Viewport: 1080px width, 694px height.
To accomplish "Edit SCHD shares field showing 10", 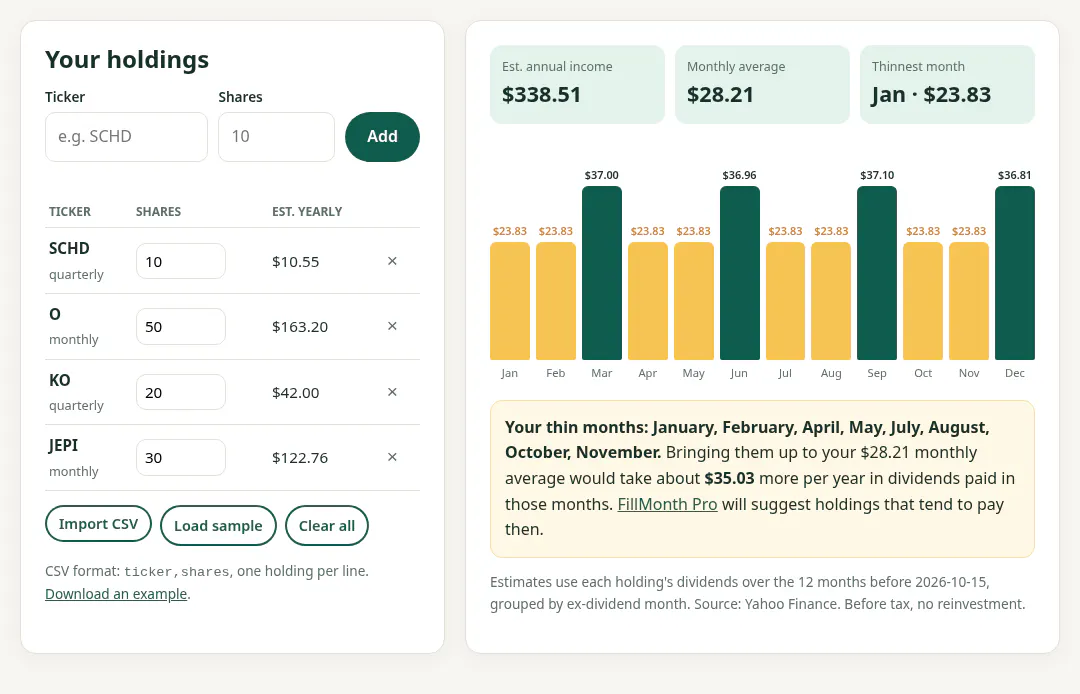I will point(180,261).
